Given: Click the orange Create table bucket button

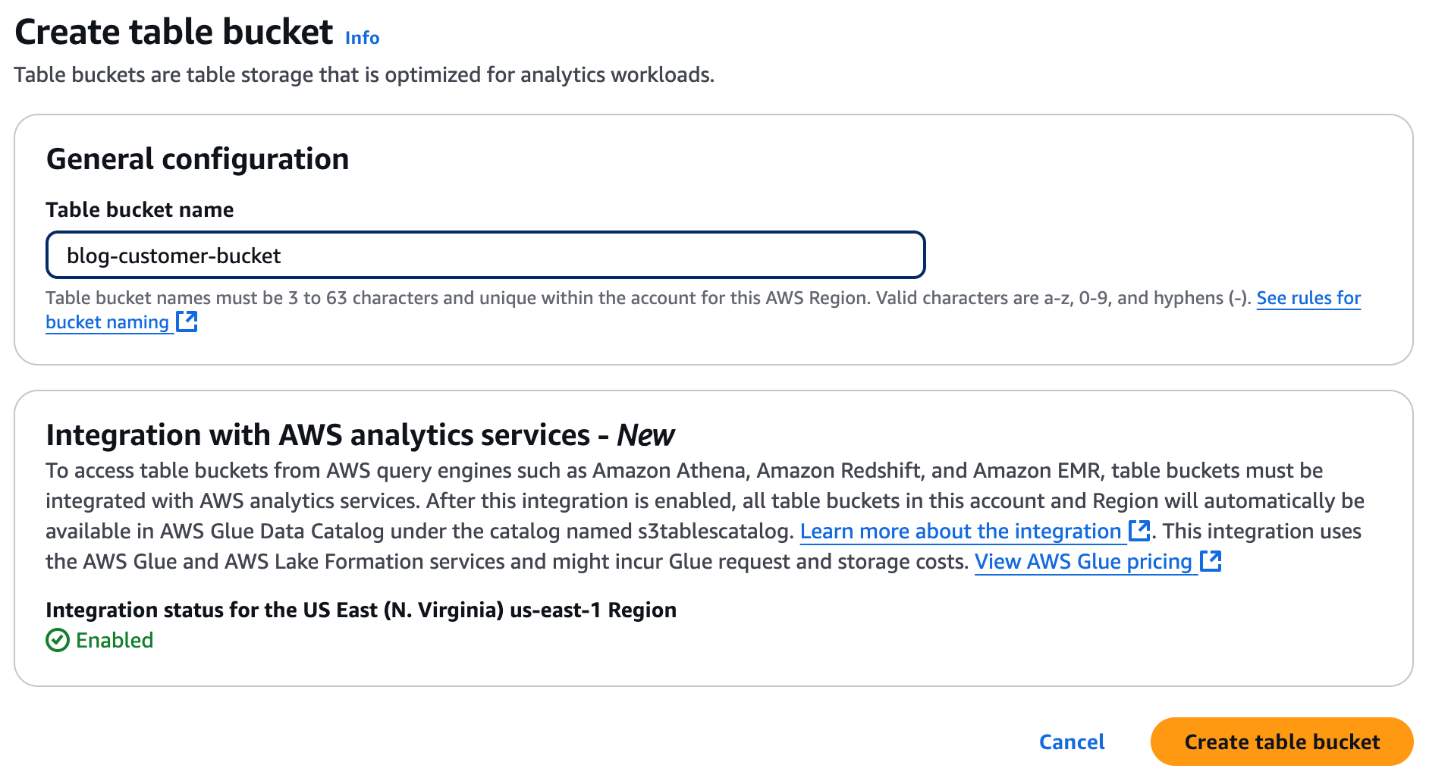Looking at the screenshot, I should (1281, 742).
